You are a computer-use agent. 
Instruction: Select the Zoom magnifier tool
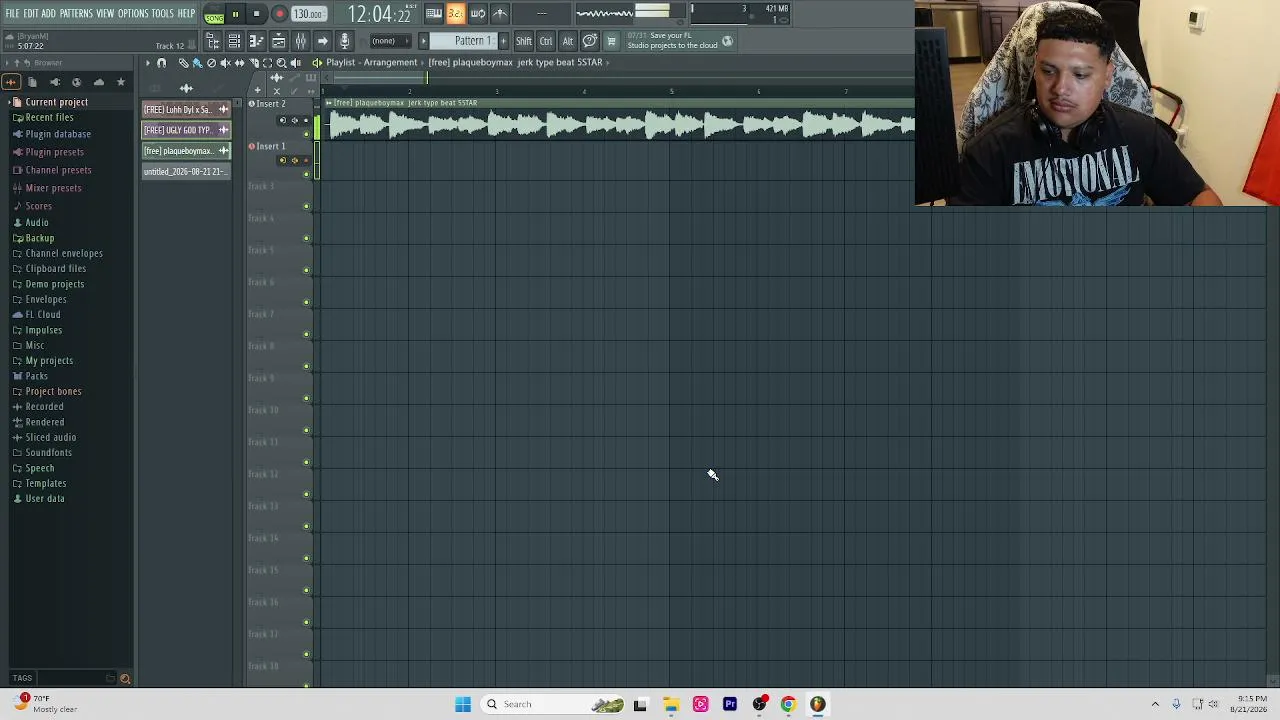click(x=281, y=62)
